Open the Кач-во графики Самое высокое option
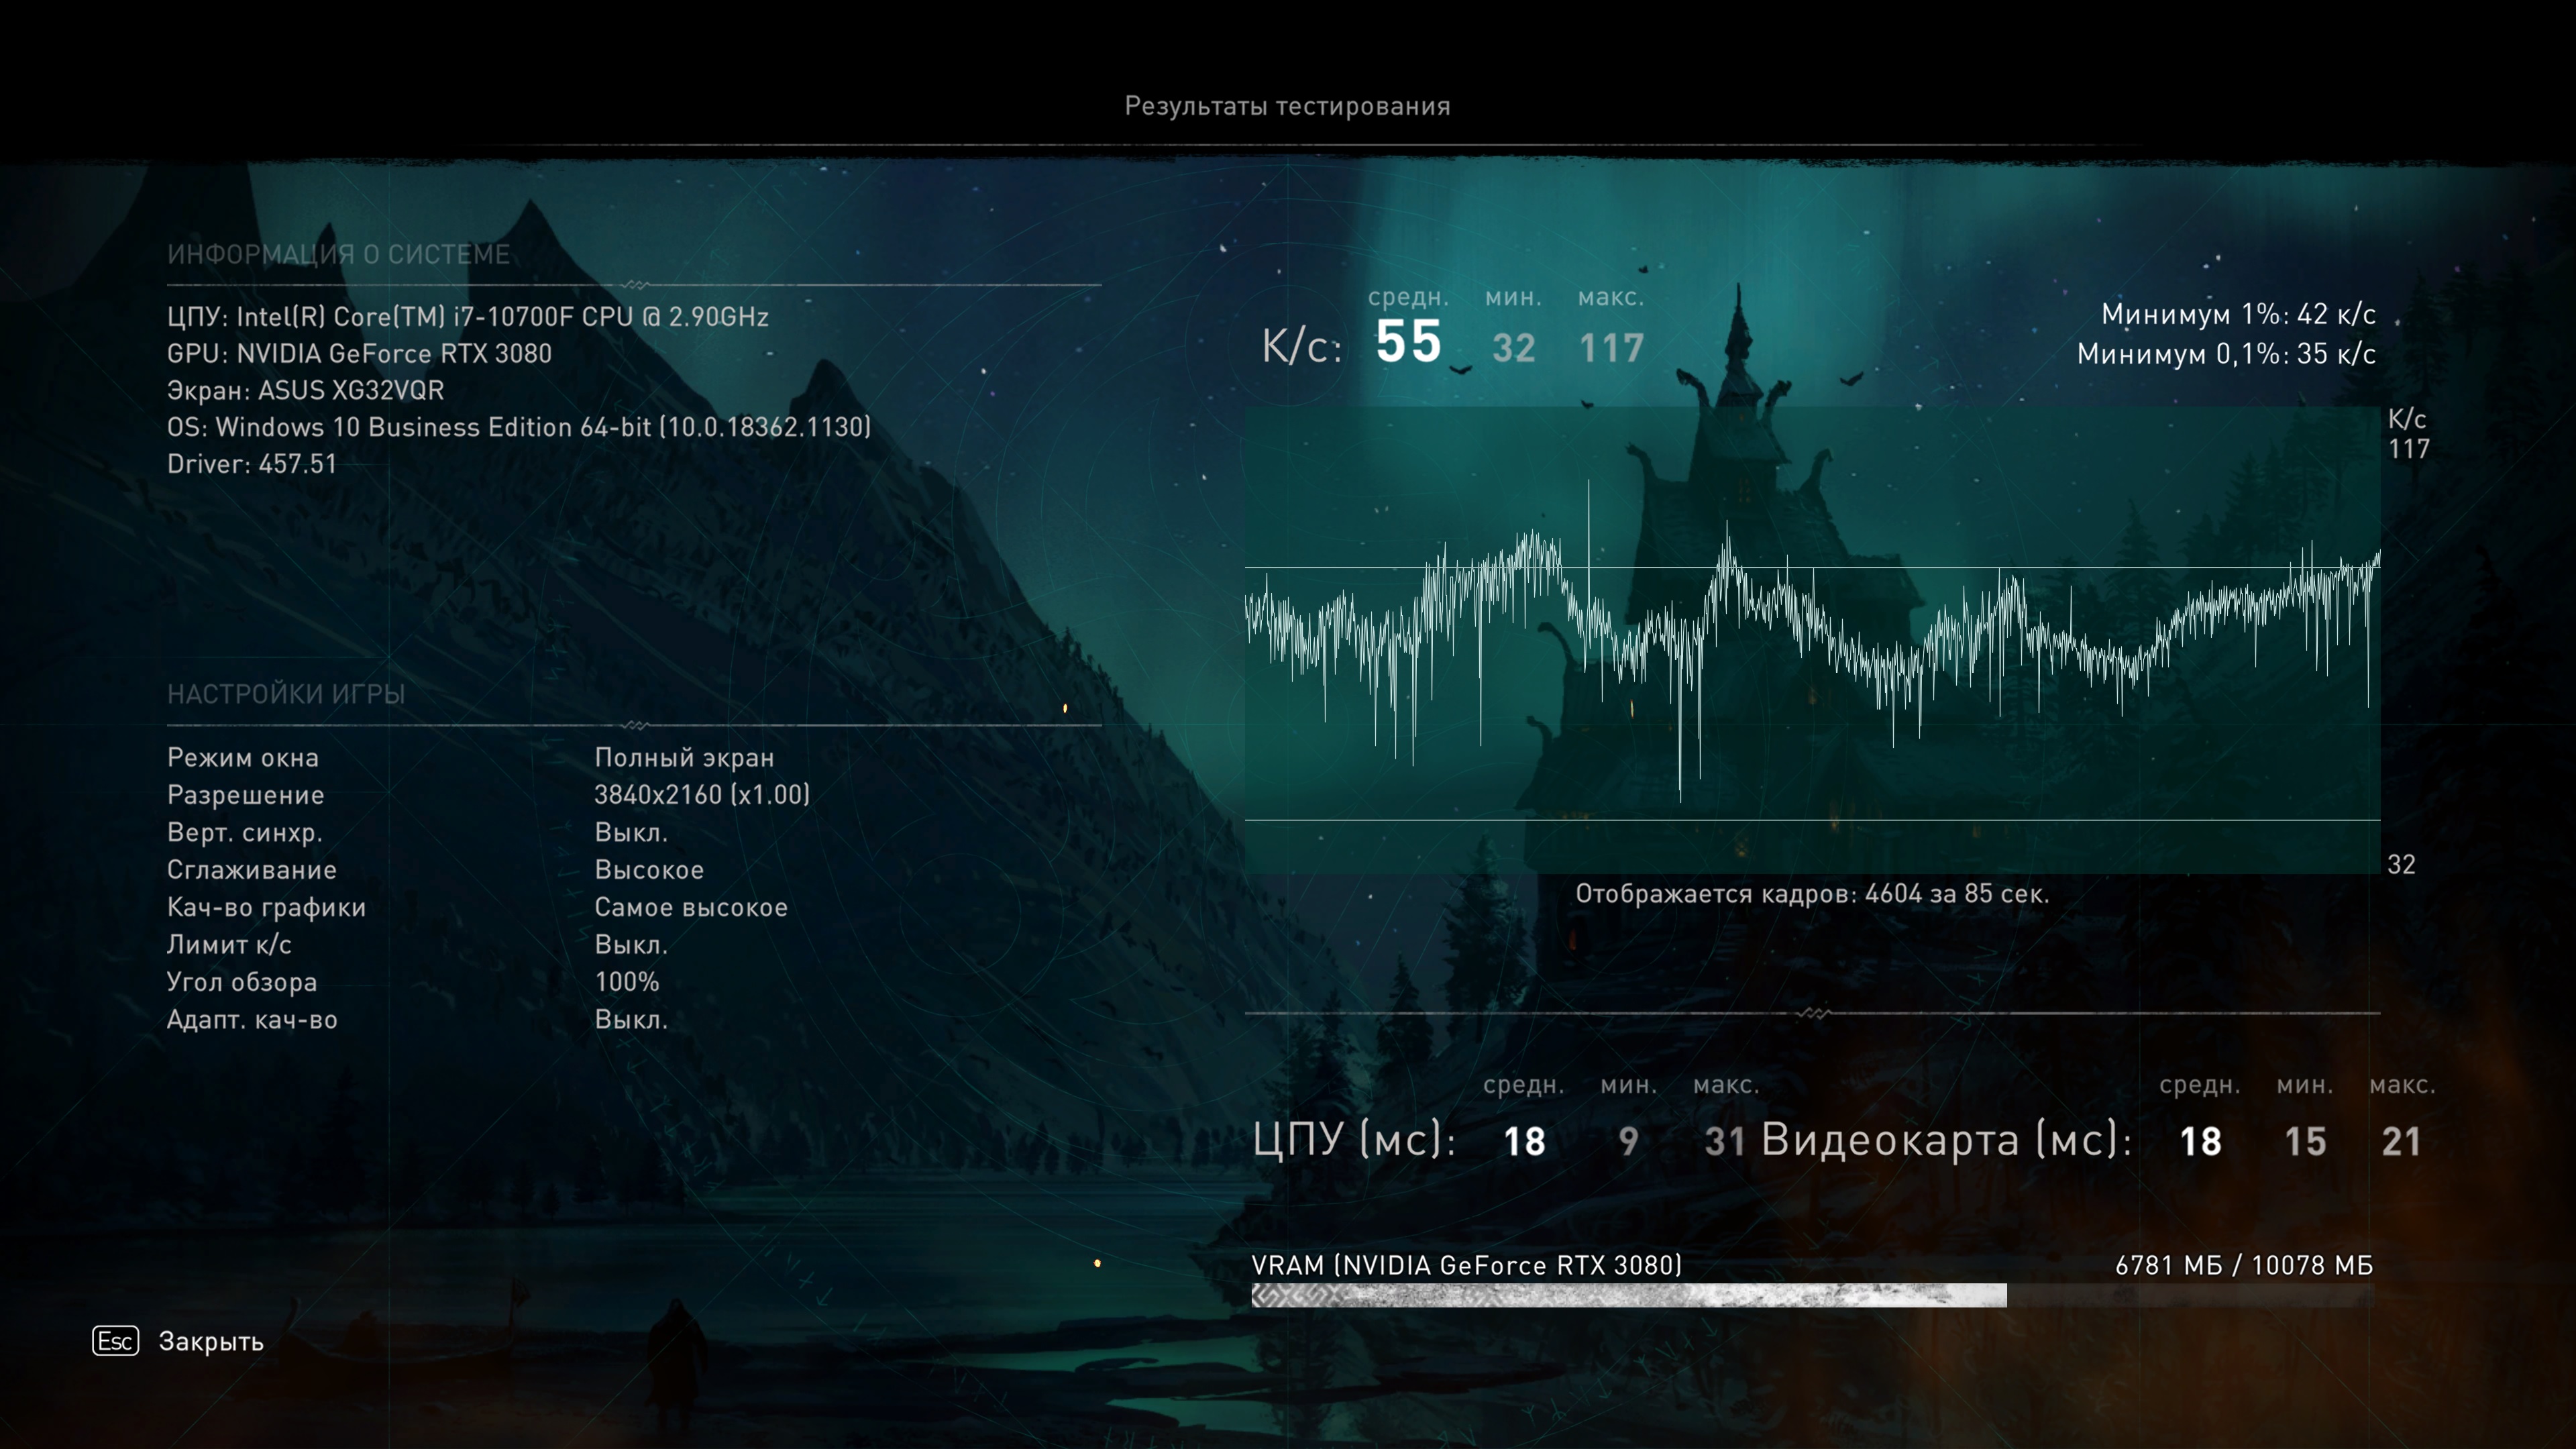This screenshot has height=1449, width=2576. click(690, 907)
